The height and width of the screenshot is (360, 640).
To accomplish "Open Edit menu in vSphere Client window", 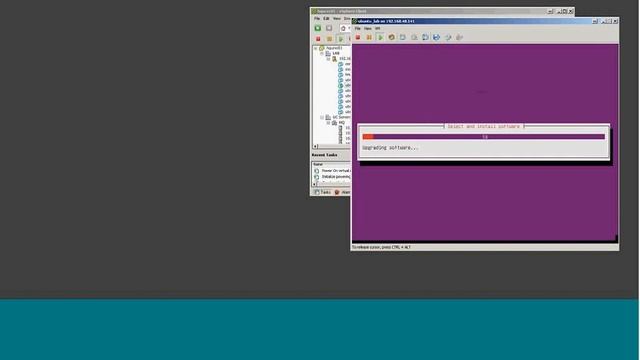I will [x=326, y=18].
